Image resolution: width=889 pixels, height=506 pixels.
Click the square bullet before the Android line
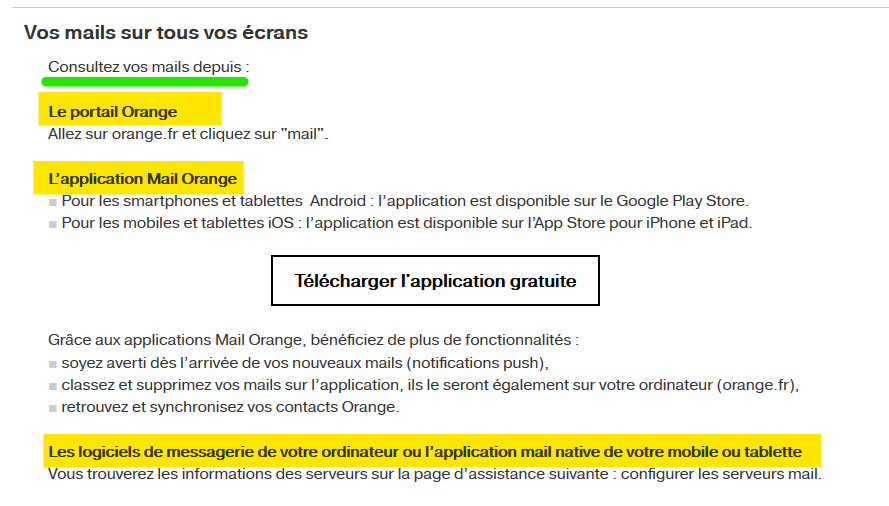[x=53, y=202]
